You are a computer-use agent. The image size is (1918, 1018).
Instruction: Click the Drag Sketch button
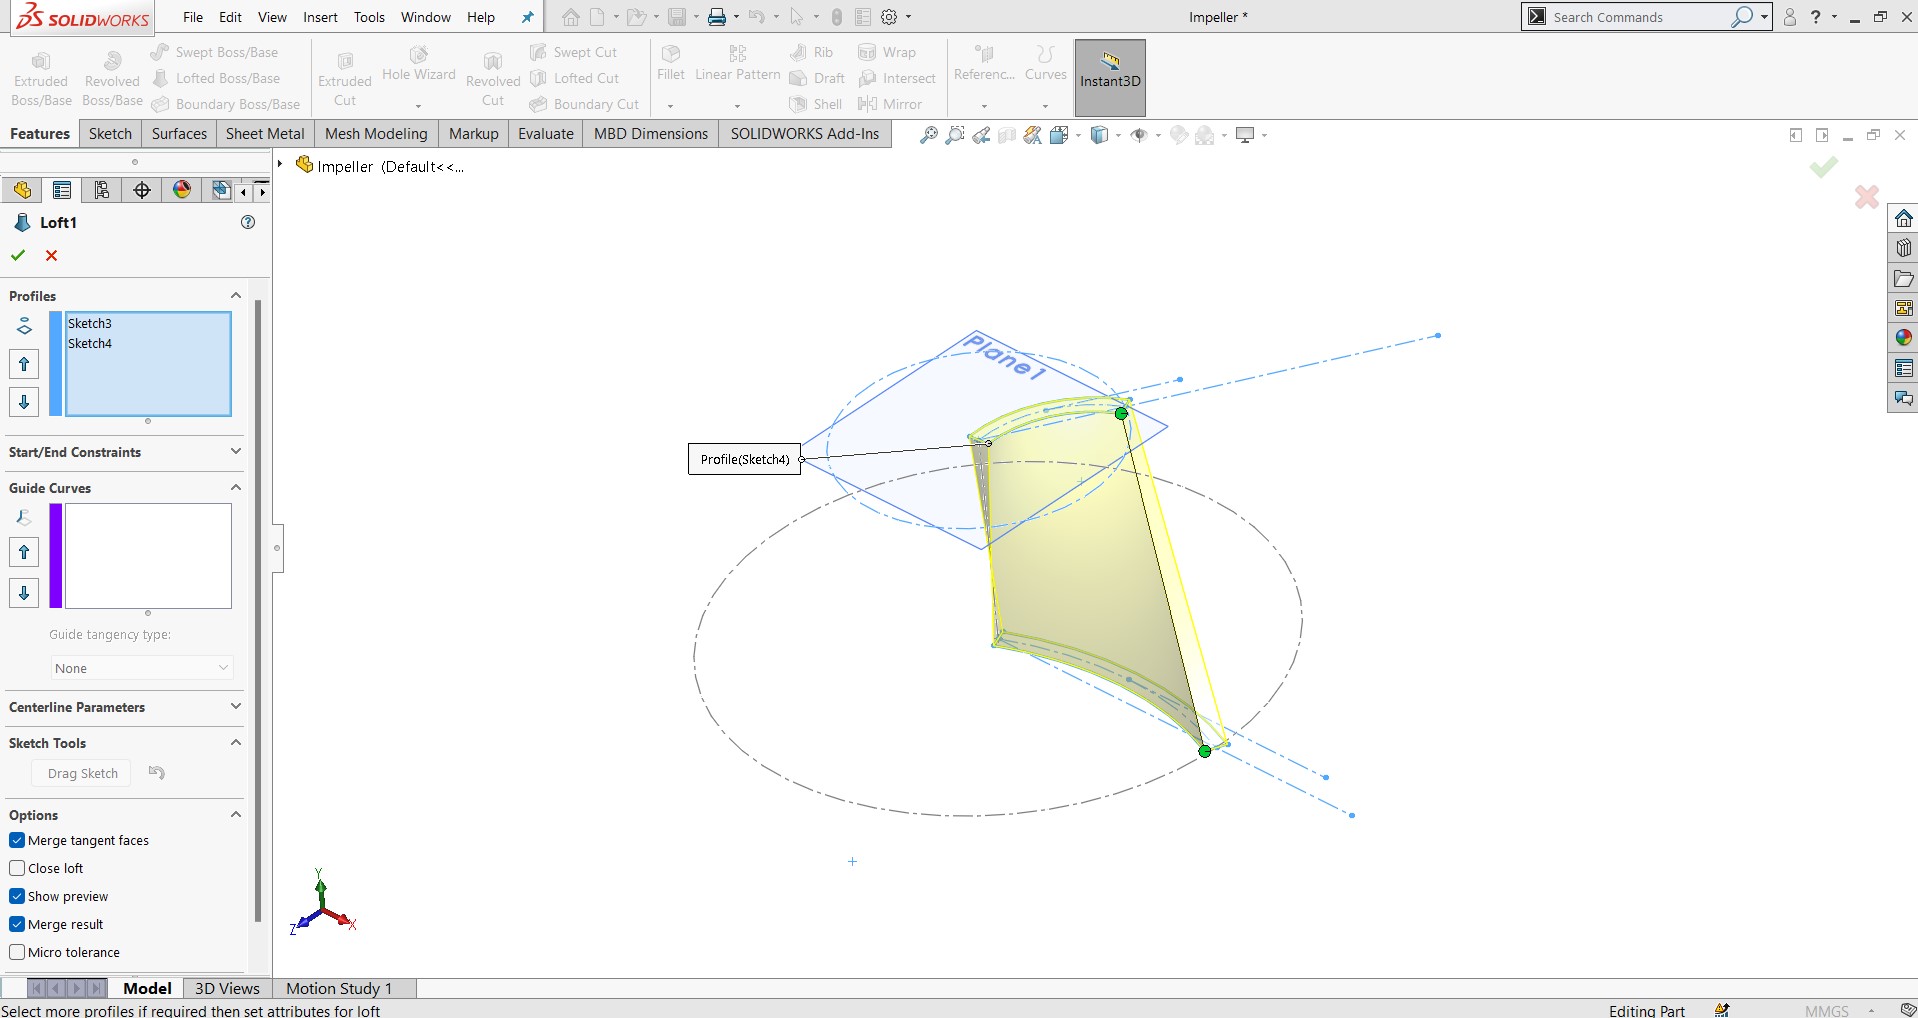[x=82, y=773]
